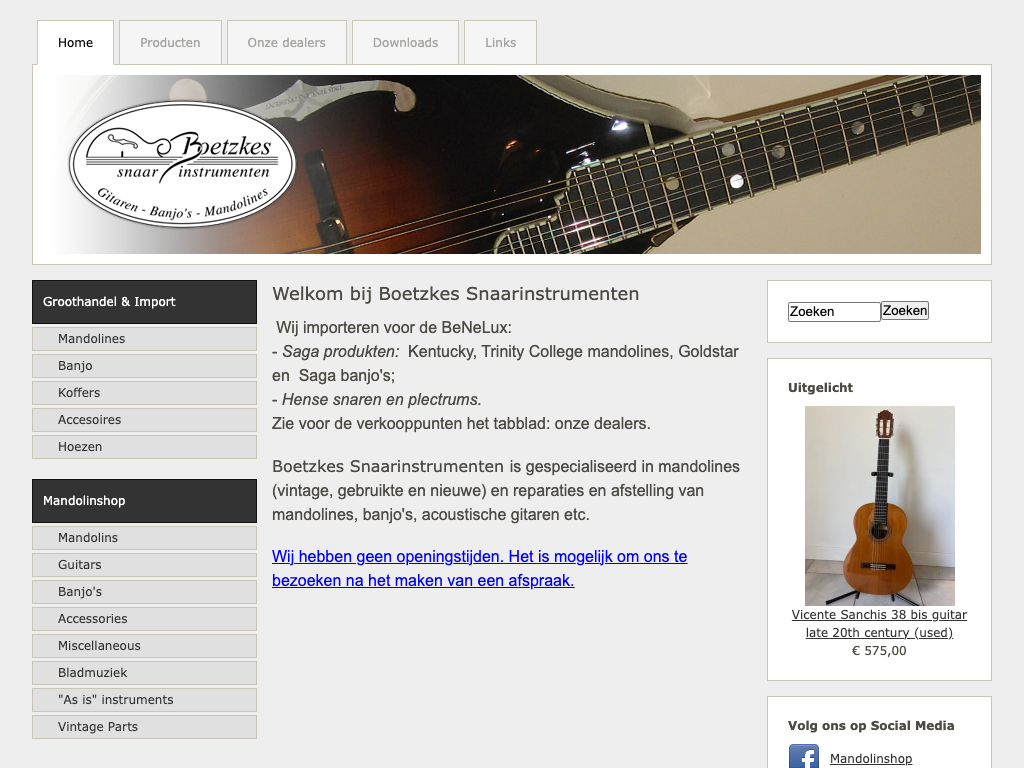This screenshot has height=768, width=1024.
Task: Open the Vicente Sanchis guitar thumbnail
Action: tap(880, 505)
